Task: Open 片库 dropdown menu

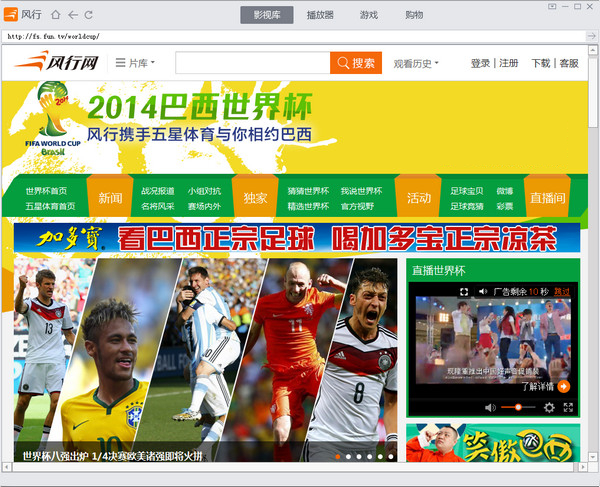Action: (135, 63)
